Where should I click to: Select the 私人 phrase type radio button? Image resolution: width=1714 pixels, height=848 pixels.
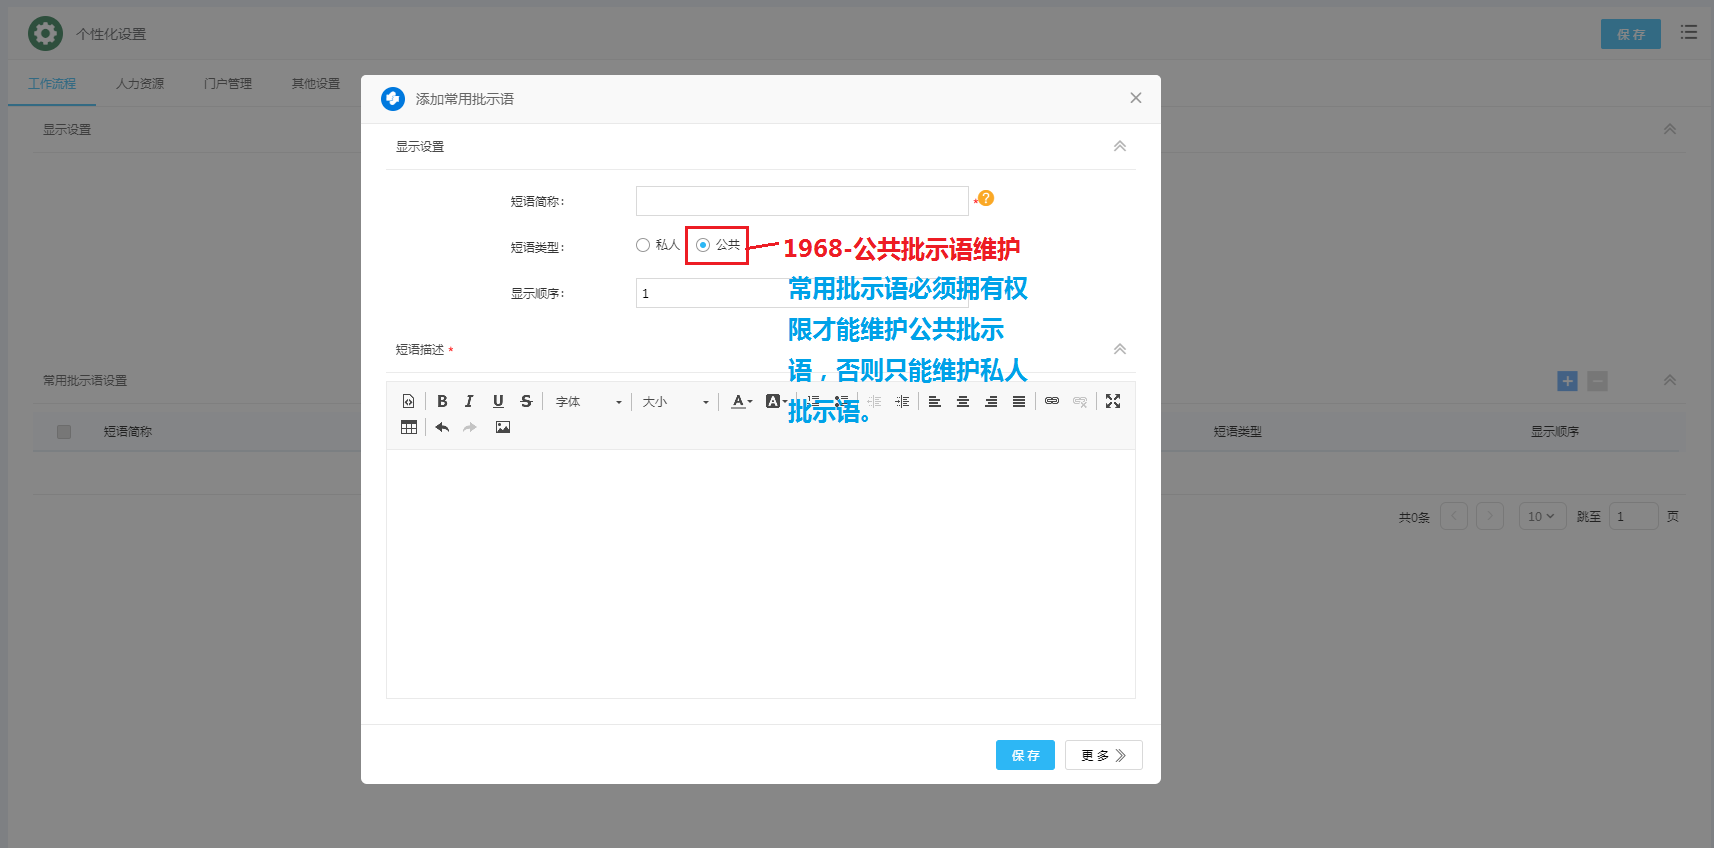[643, 245]
